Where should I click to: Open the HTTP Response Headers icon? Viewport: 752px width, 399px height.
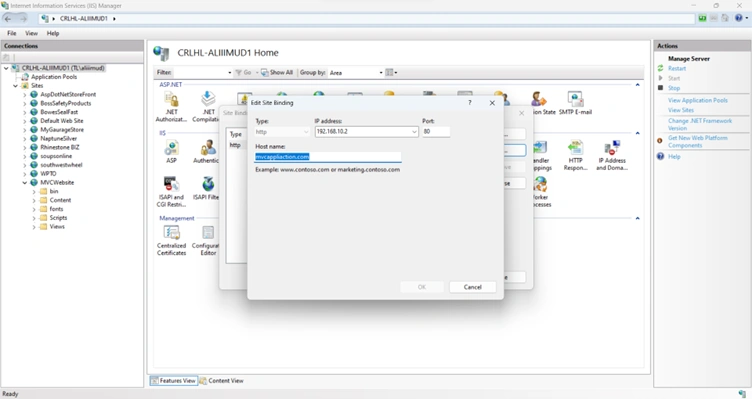tap(575, 155)
